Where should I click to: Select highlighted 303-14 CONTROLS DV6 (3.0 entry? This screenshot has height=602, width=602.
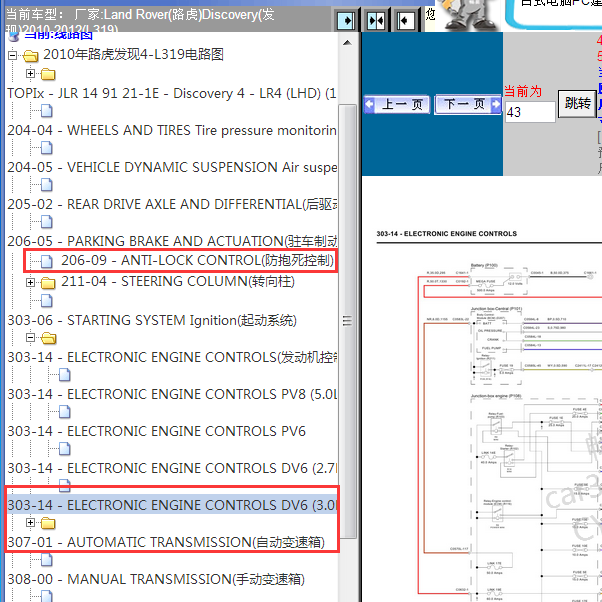pos(172,505)
